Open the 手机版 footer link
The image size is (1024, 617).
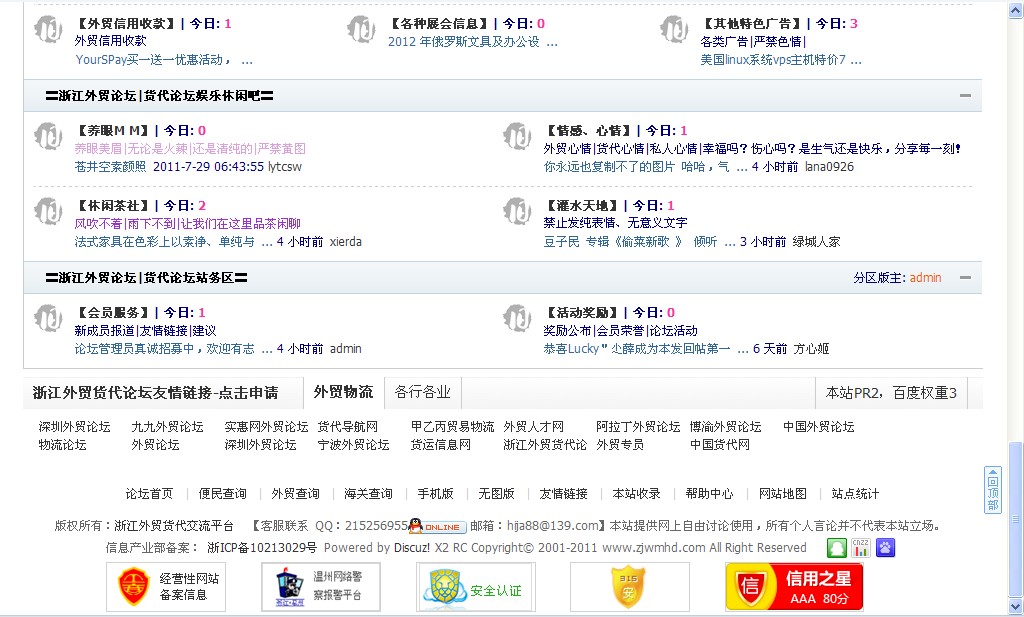436,494
